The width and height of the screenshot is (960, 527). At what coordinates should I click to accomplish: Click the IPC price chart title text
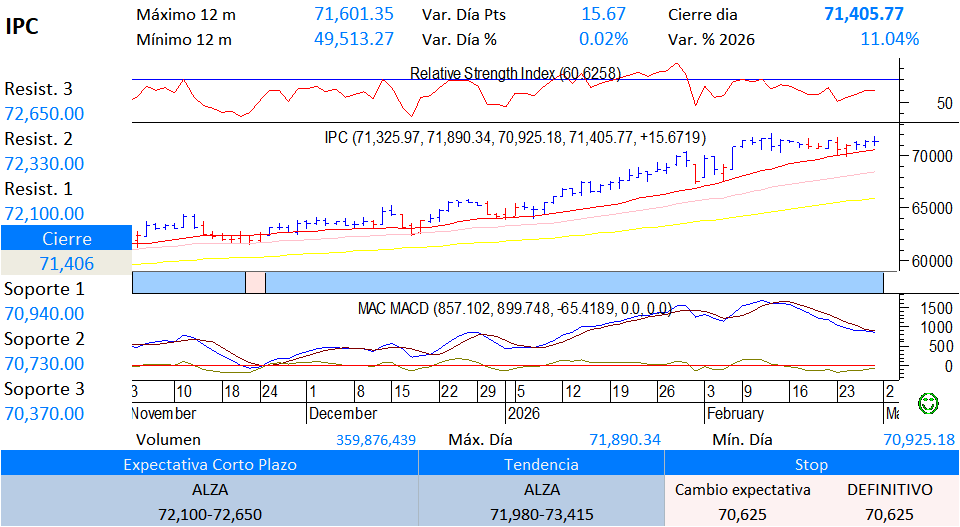(515, 137)
